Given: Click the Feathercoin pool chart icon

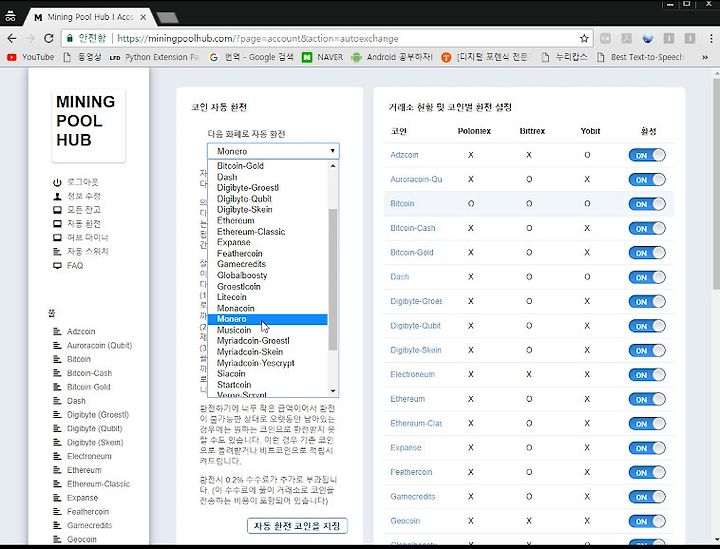Looking at the screenshot, I should pos(57,511).
